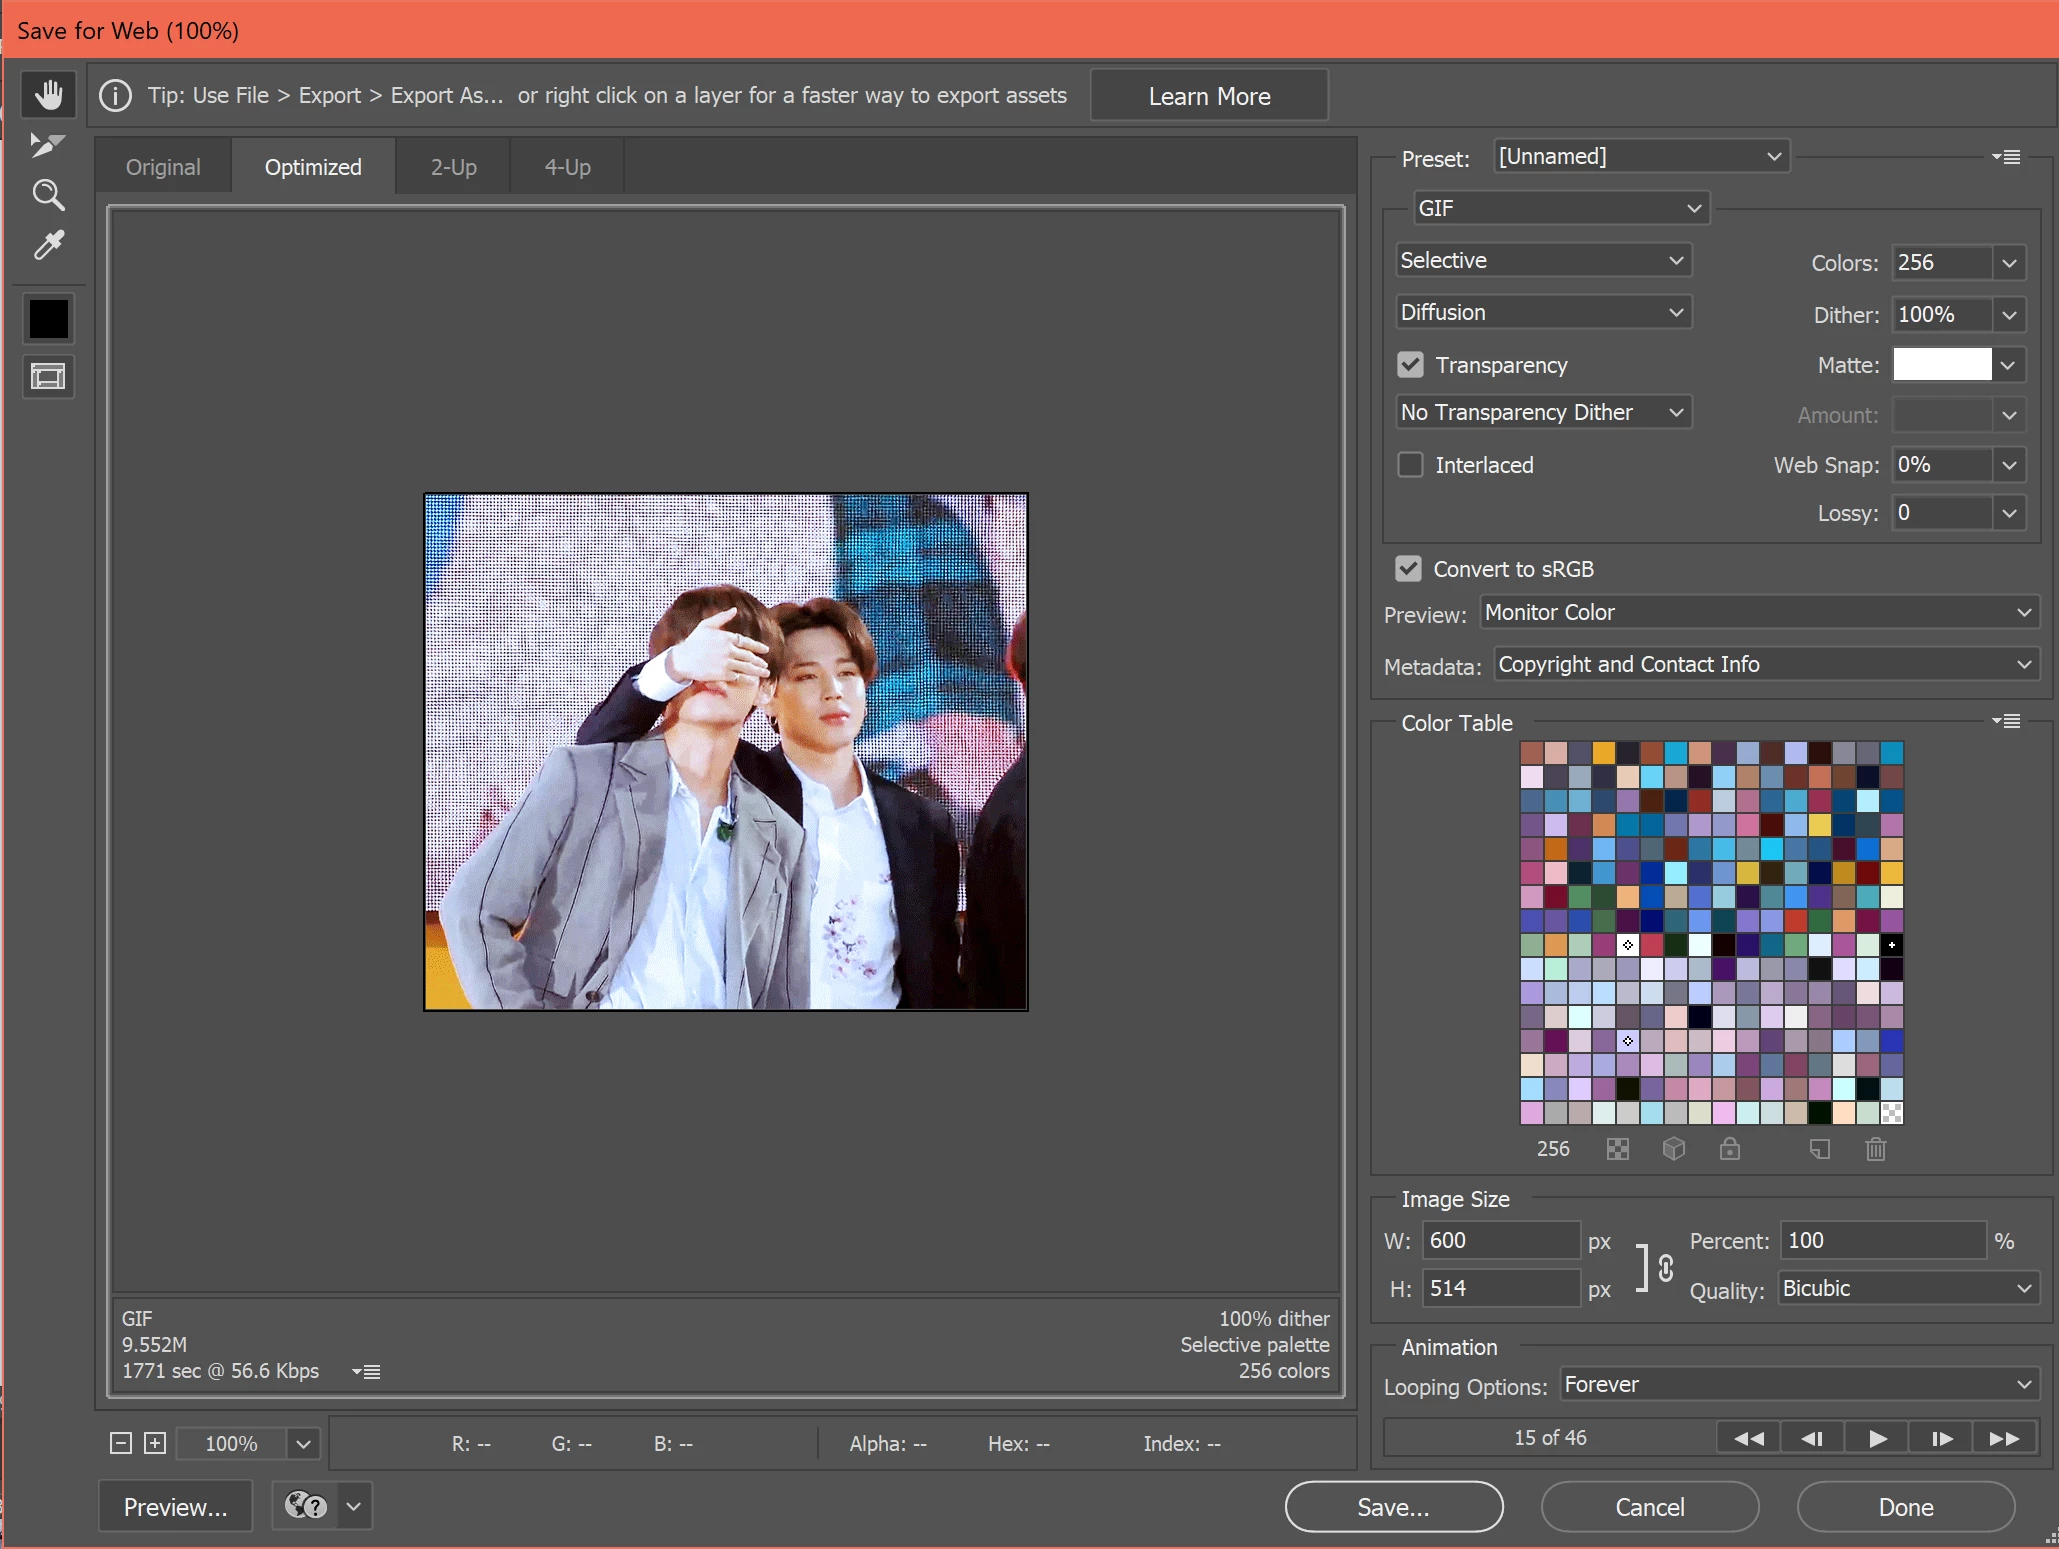
Task: Uncheck the Transparency checkbox
Action: [x=1410, y=365]
